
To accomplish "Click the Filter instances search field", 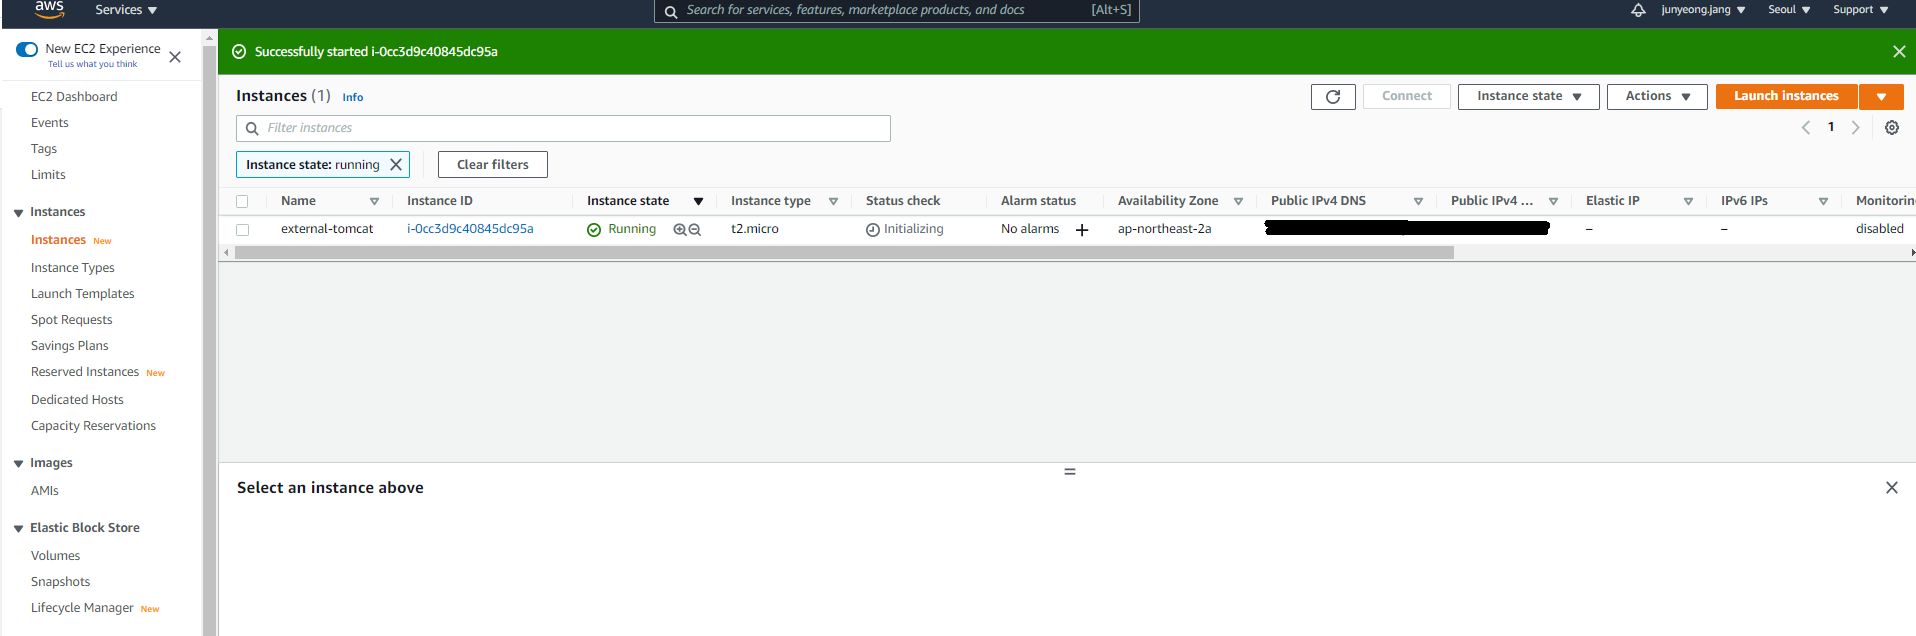I will coord(563,128).
